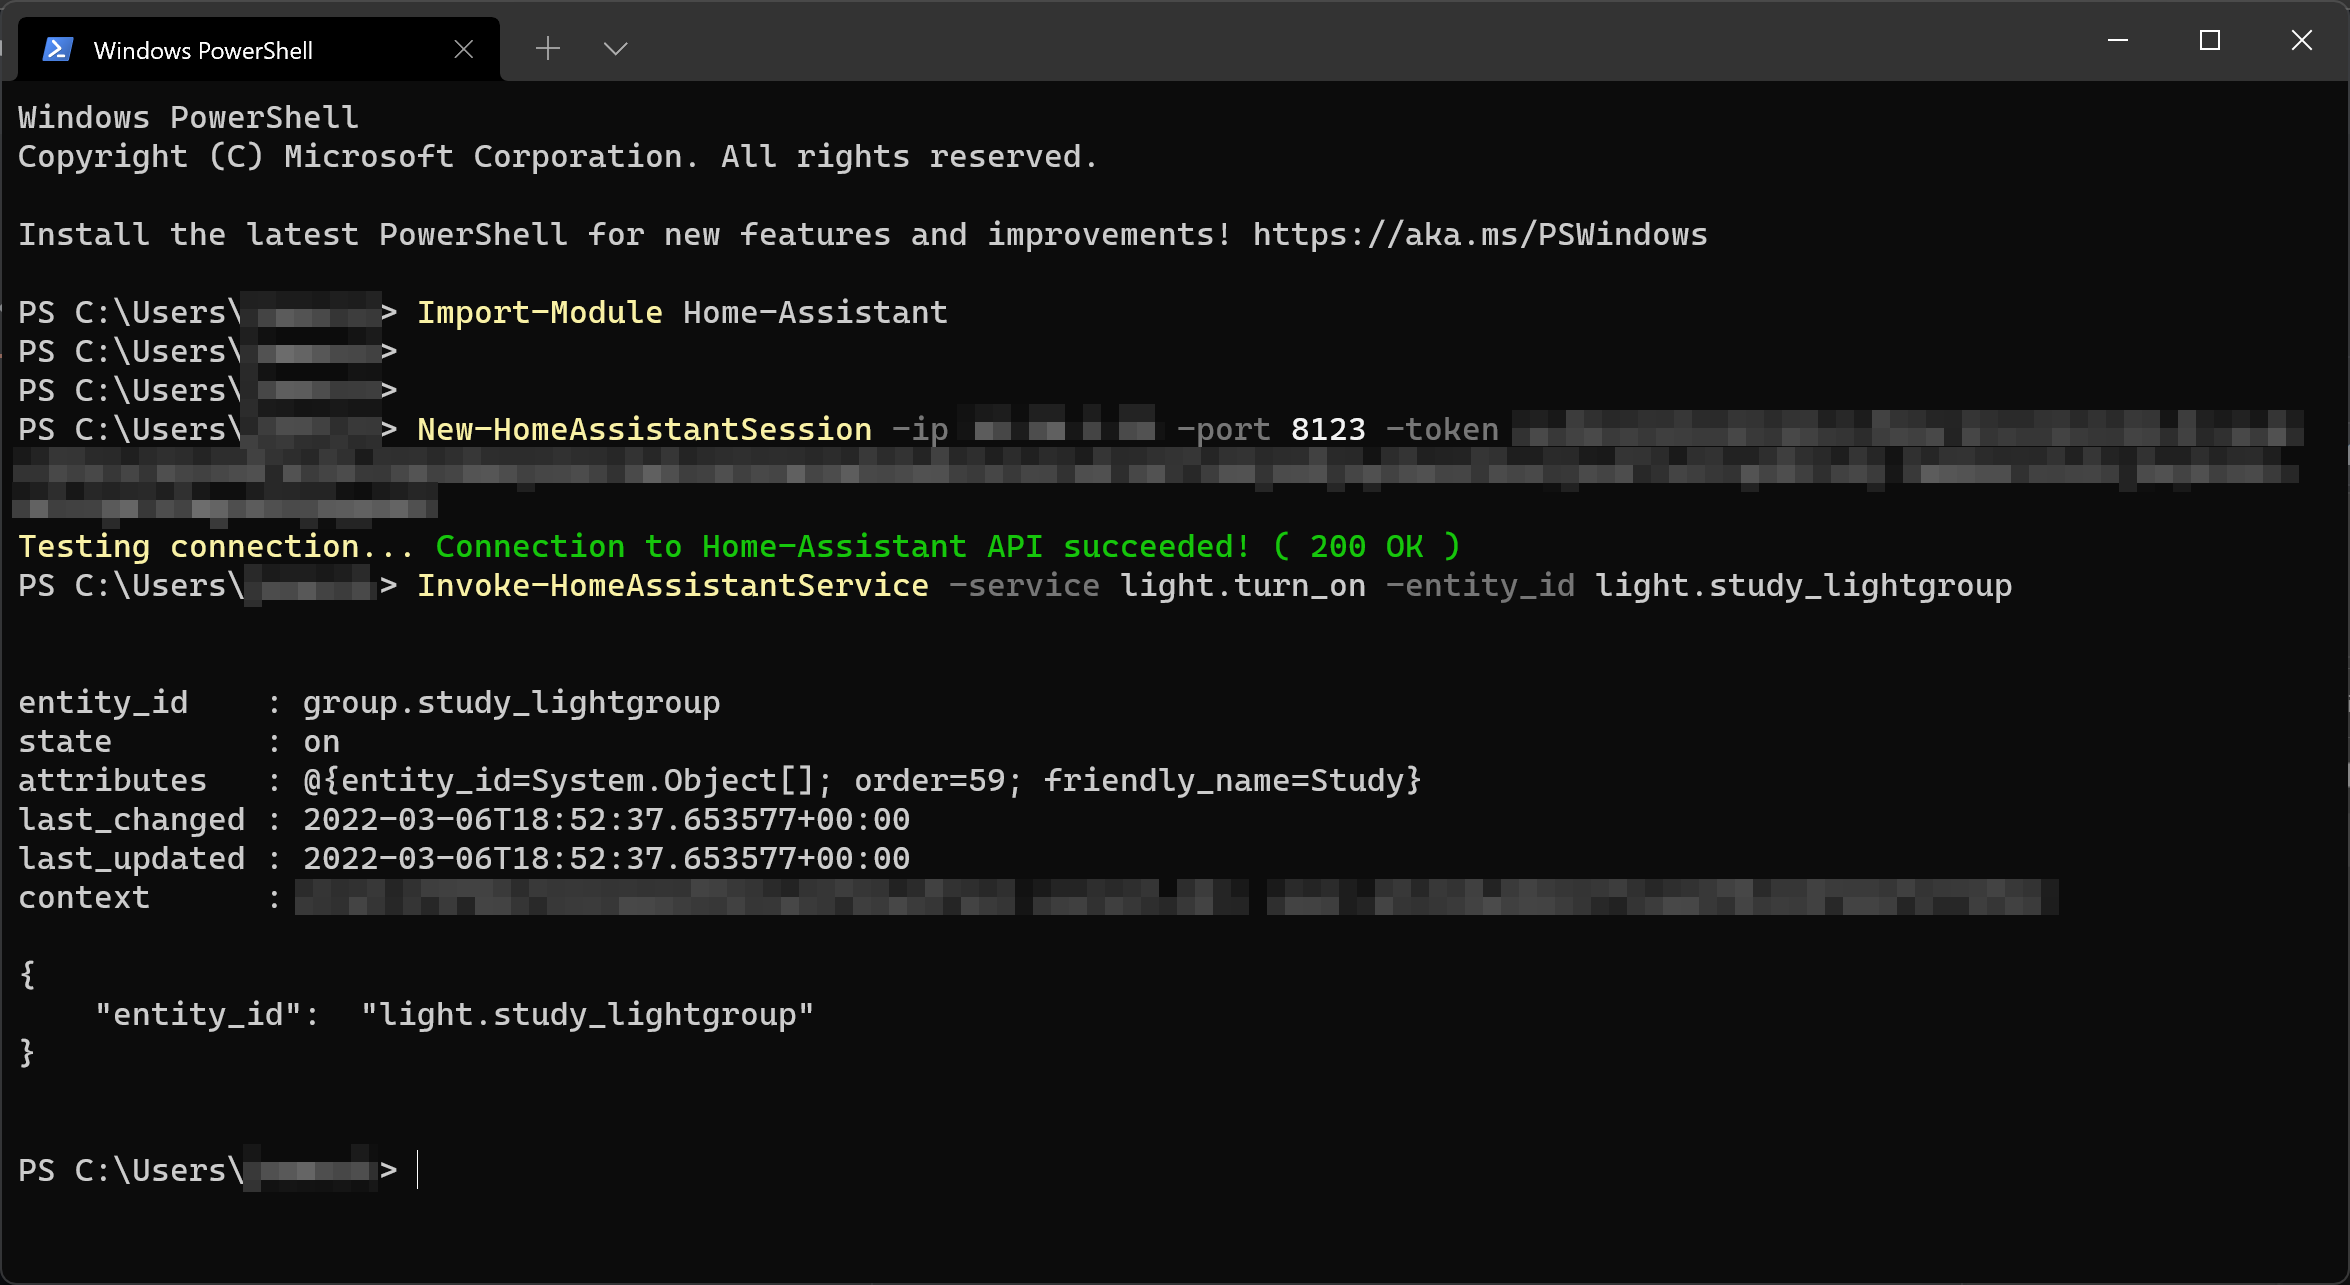This screenshot has width=2350, height=1285.
Task: Click the group.study_lightgroup entity value
Action: (511, 702)
